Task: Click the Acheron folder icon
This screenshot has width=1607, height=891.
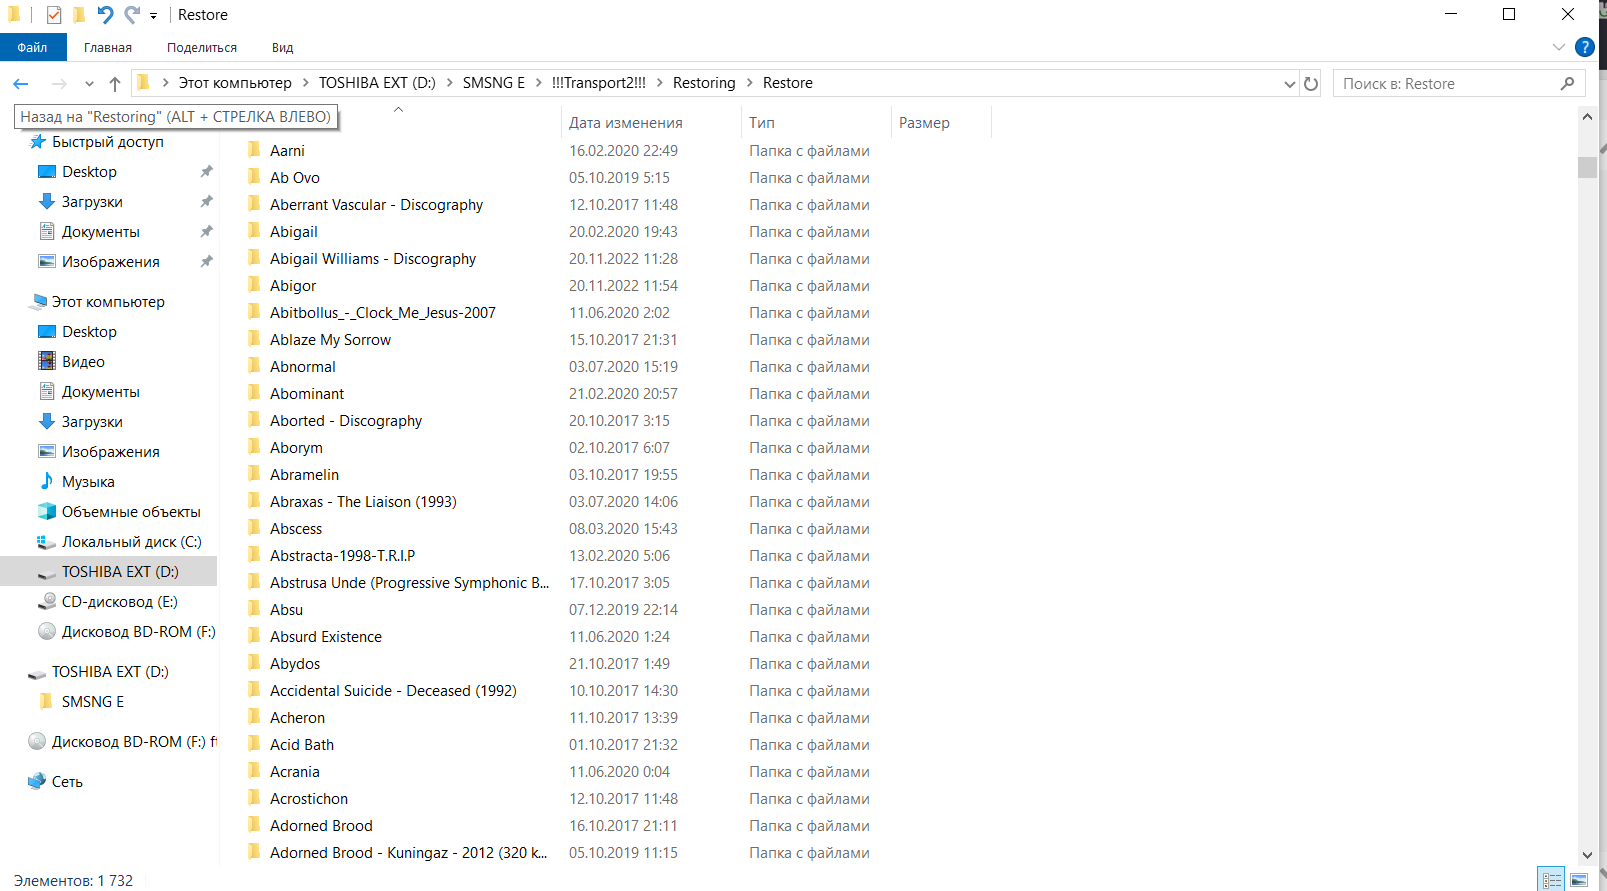Action: [x=254, y=717]
